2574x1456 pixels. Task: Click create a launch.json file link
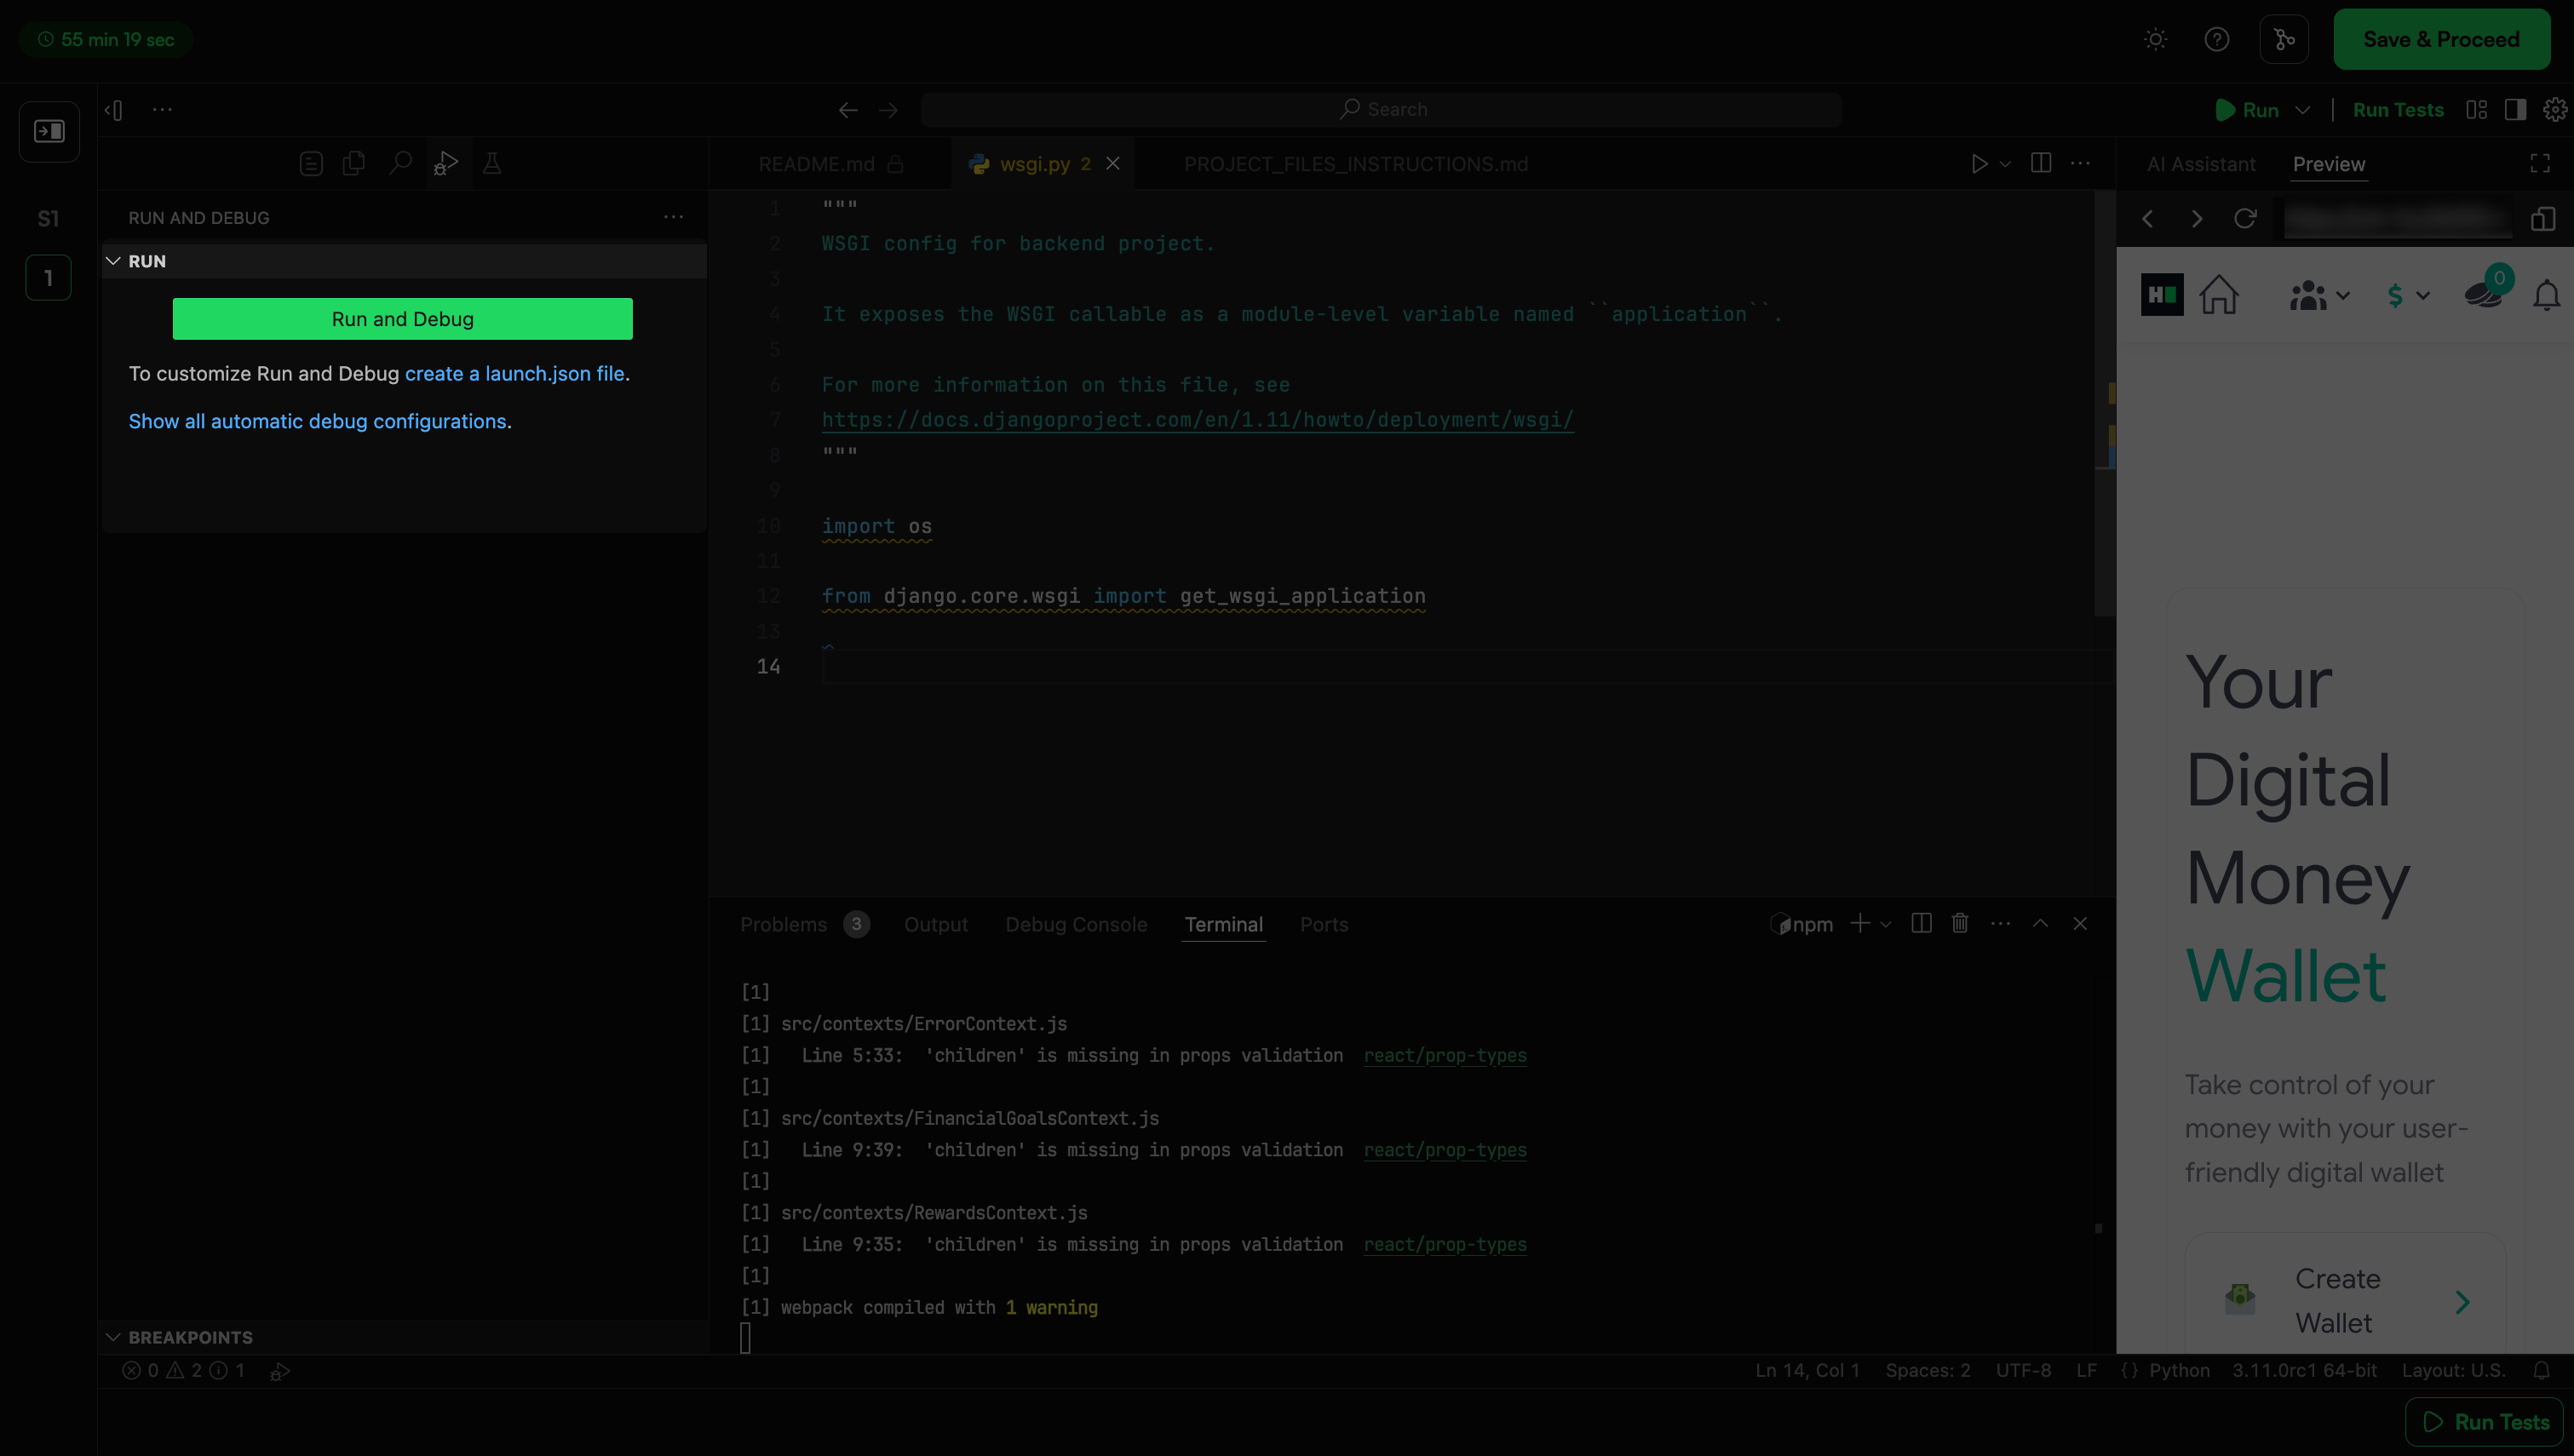[514, 373]
